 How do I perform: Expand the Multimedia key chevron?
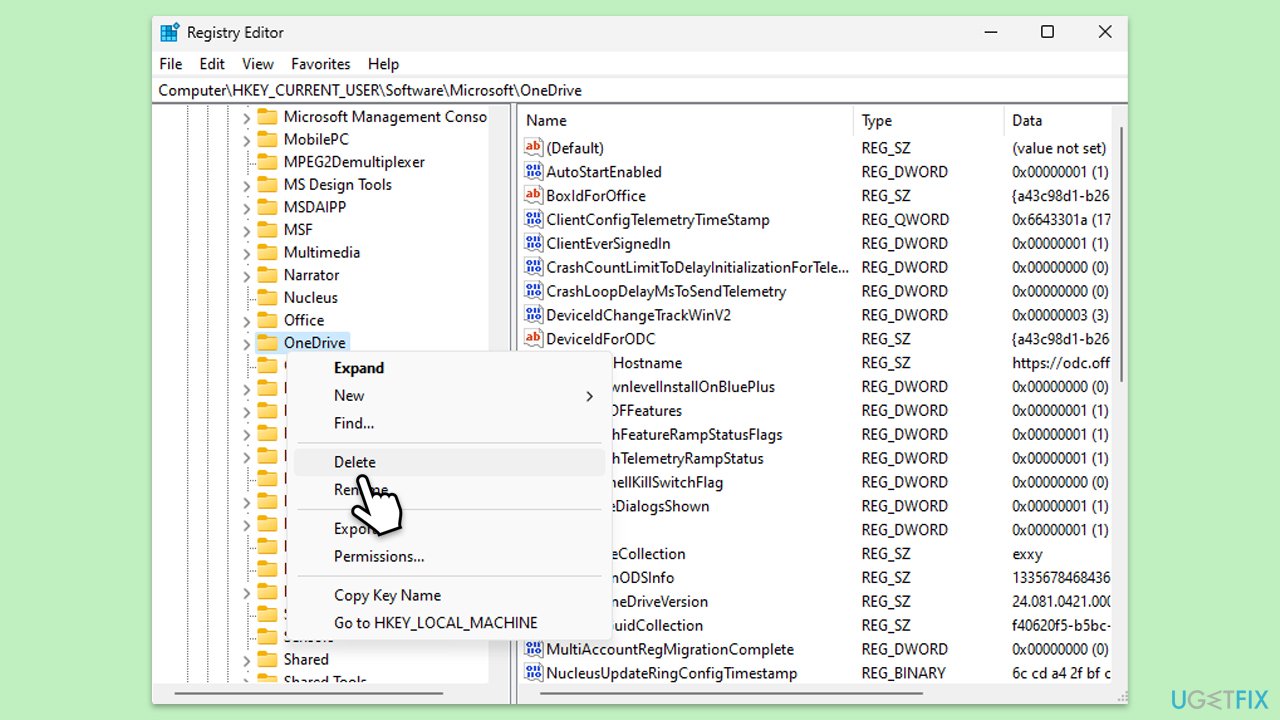tap(246, 252)
